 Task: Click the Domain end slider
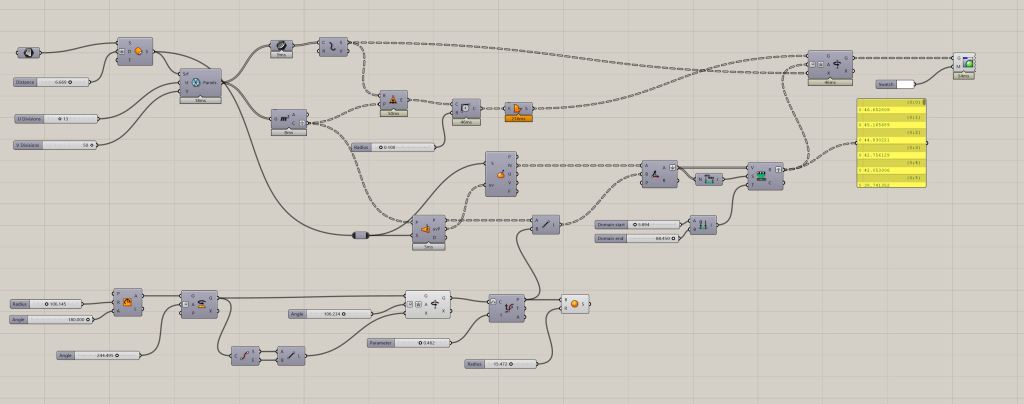pos(637,238)
